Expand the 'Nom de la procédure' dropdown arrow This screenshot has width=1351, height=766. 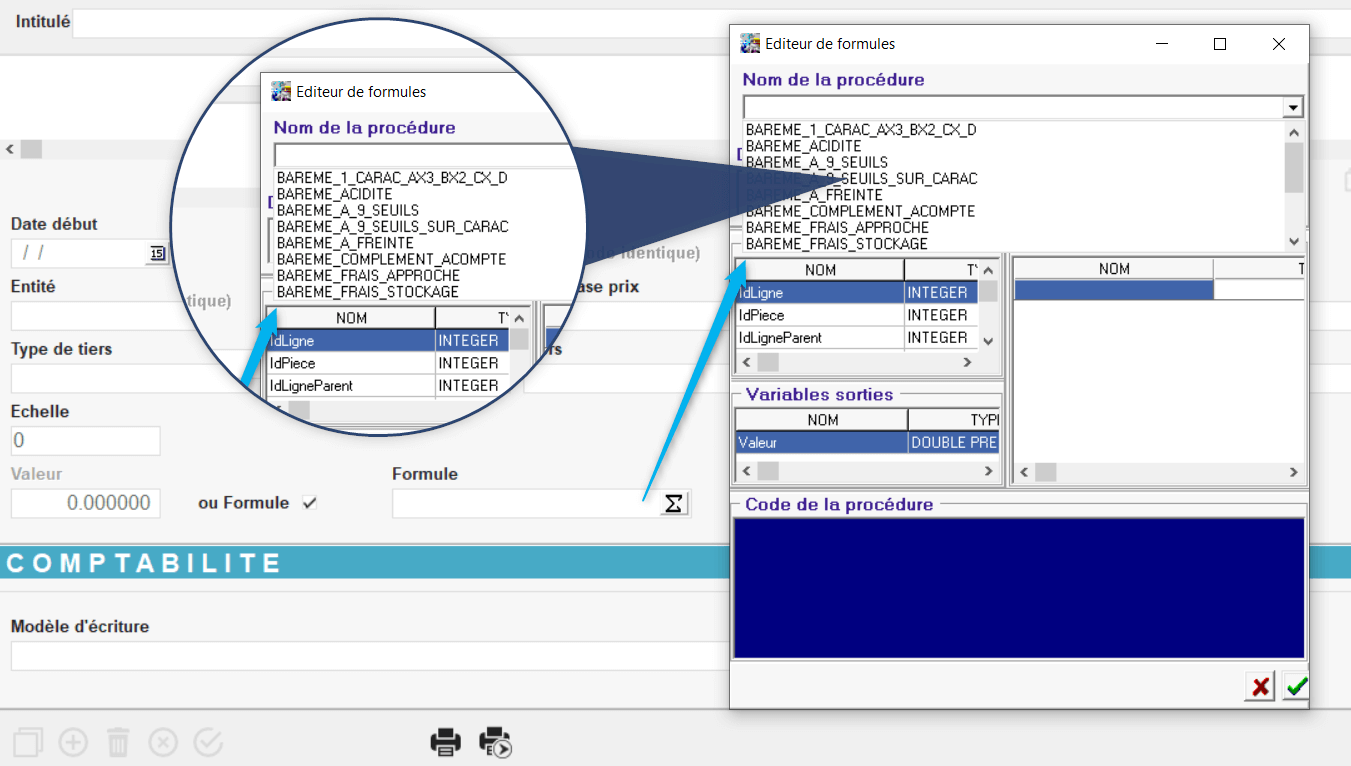tap(1293, 108)
